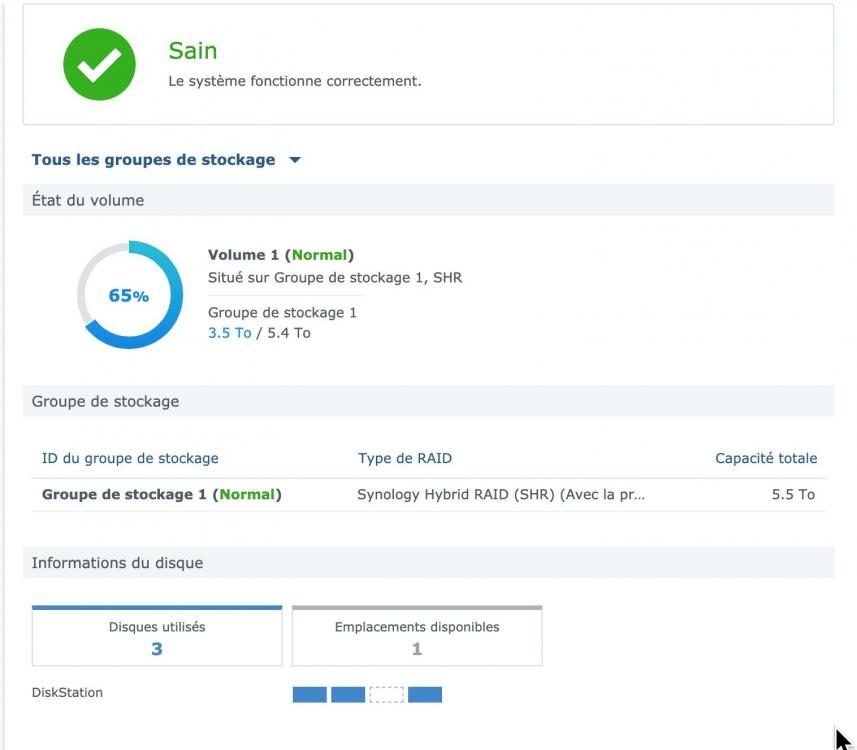Screen dimensions: 857x750
Task: Click the Capacité totale column header
Action: click(765, 458)
